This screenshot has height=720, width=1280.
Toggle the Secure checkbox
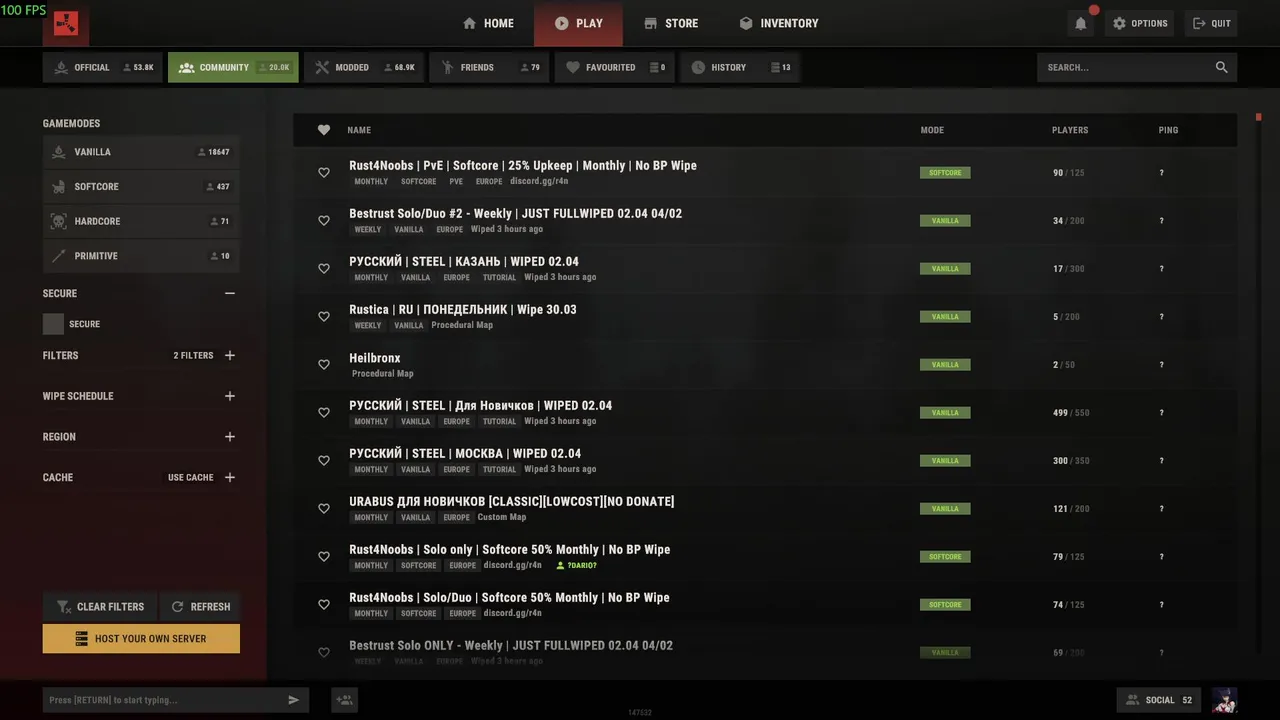coord(53,324)
